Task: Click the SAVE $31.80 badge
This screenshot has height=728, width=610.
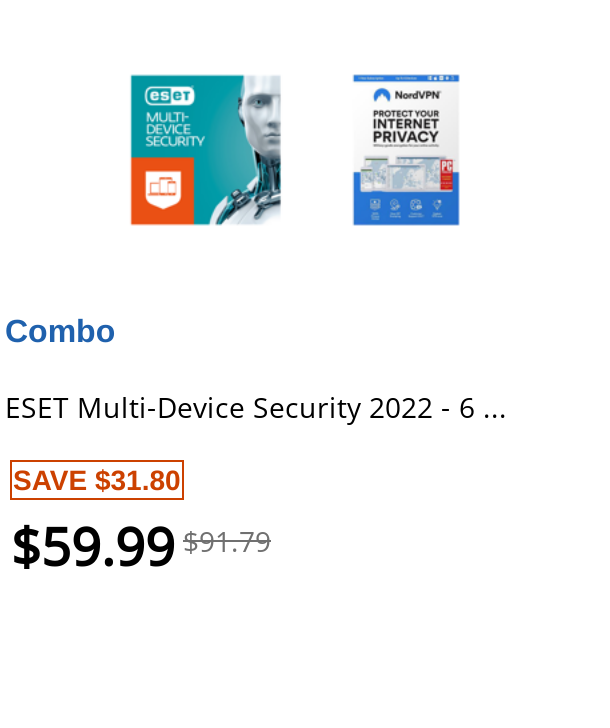Action: [x=97, y=480]
